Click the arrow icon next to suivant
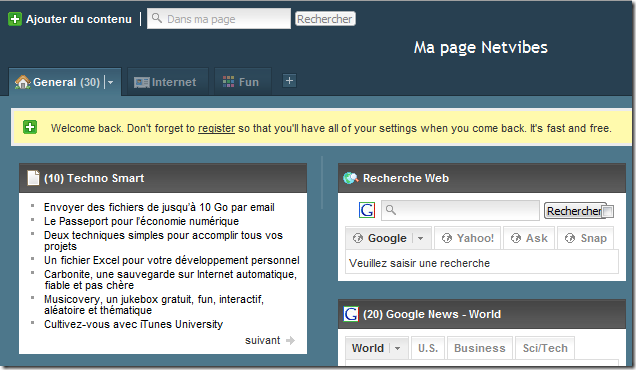Image resolution: width=636 pixels, height=370 pixels. [x=290, y=340]
